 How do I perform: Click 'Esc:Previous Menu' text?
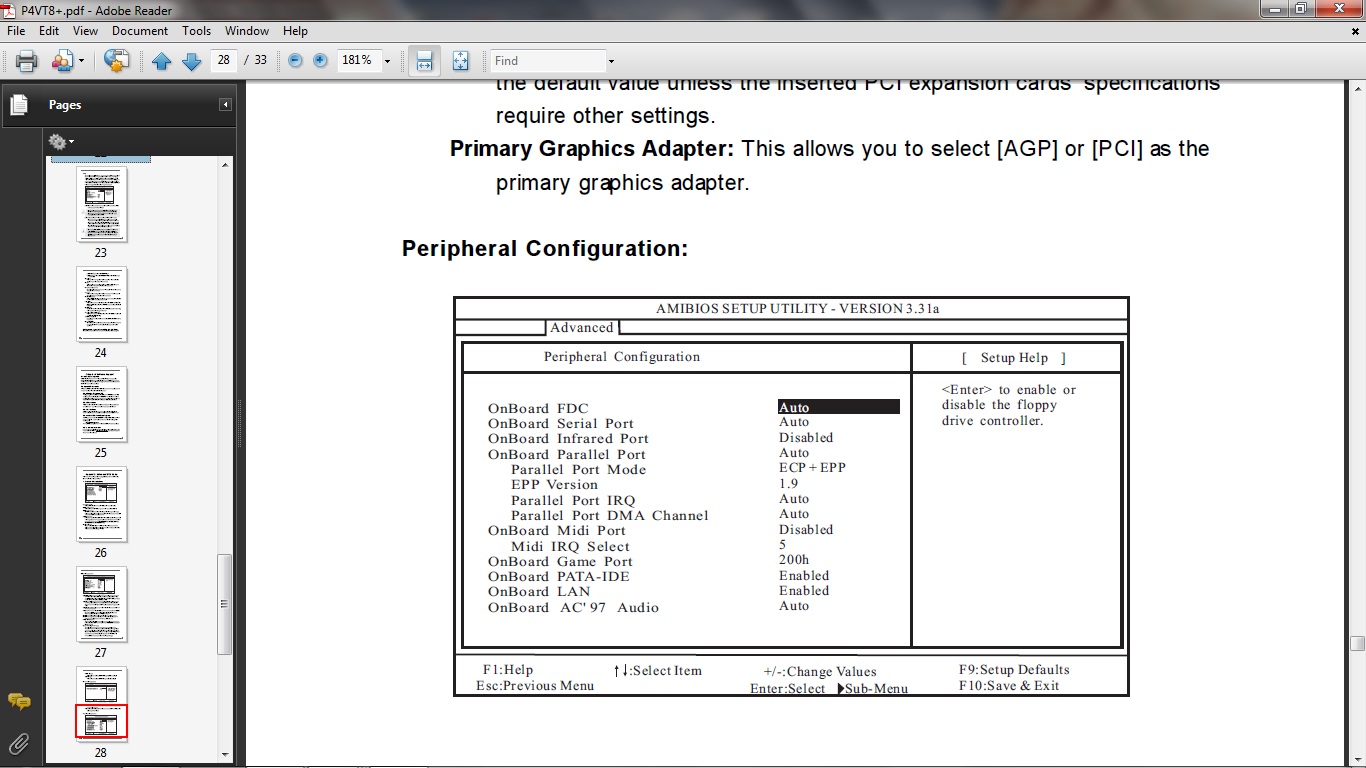tap(535, 686)
